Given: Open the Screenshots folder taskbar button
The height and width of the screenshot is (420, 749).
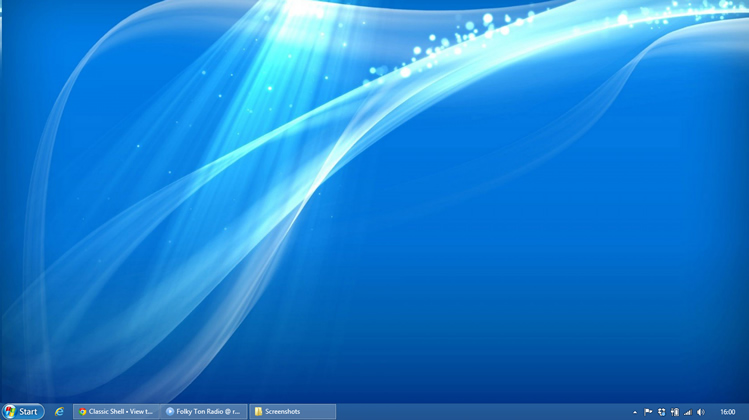Looking at the screenshot, I should click(x=292, y=411).
